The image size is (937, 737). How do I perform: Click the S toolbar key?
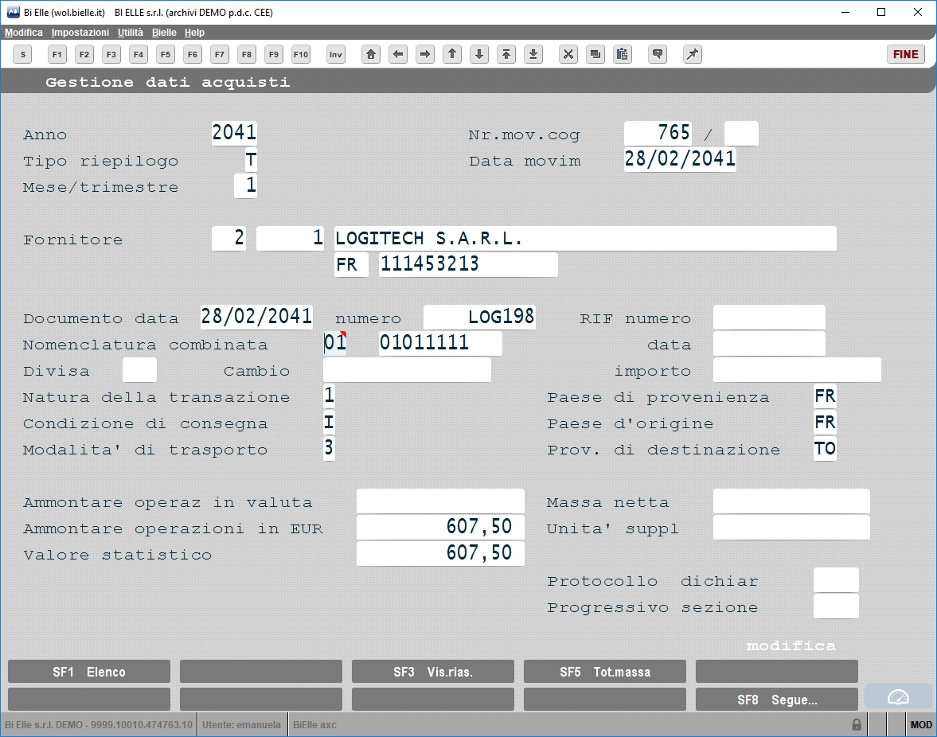pyautogui.click(x=23, y=54)
